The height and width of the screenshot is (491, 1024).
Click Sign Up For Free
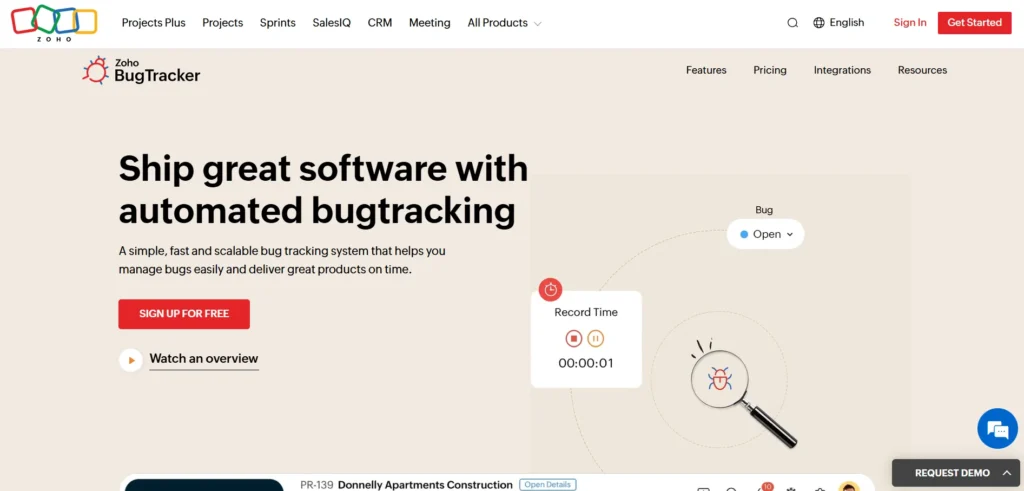coord(184,314)
